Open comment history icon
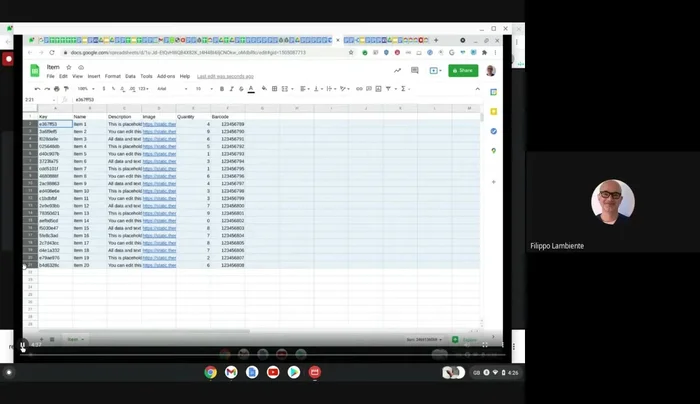 415,71
